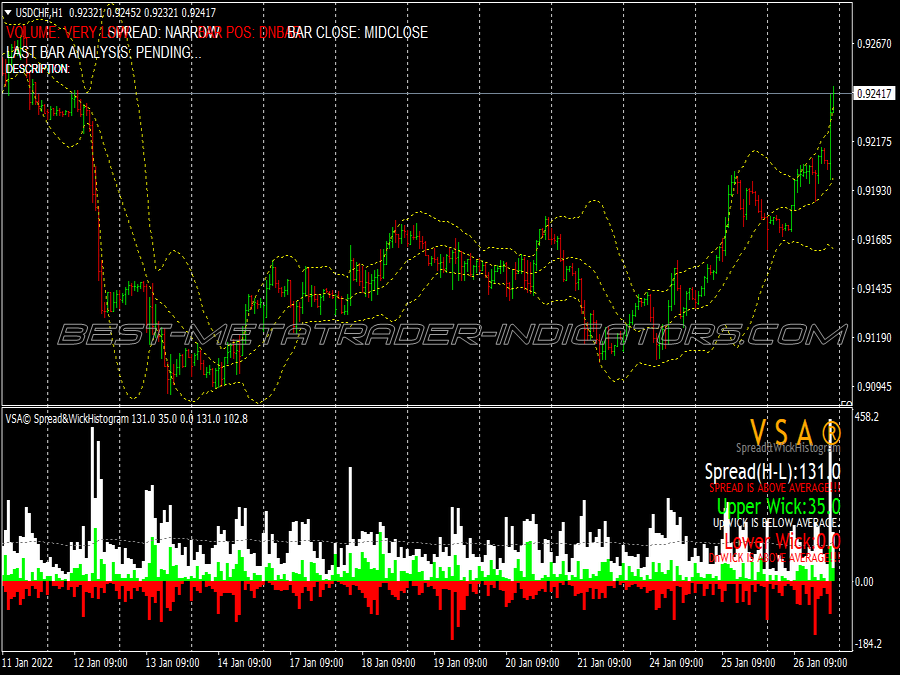
Task: Click the 0.91930 price scale label
Action: (874, 191)
